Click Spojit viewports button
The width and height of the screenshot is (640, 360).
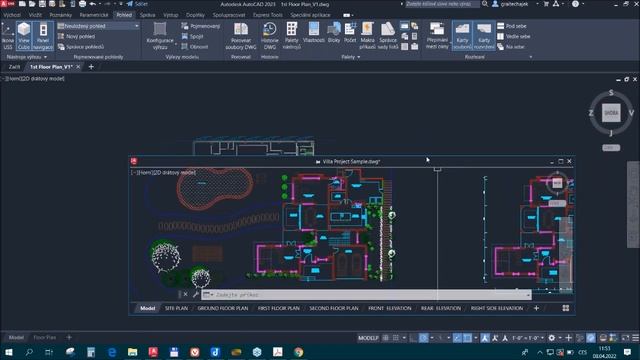(x=192, y=36)
